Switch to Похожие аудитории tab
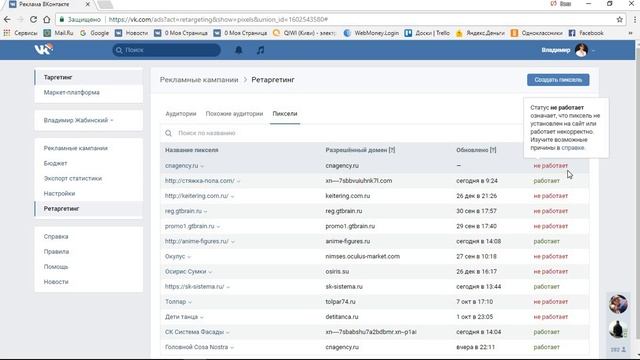Image resolution: width=640 pixels, height=360 pixels. coord(234,114)
